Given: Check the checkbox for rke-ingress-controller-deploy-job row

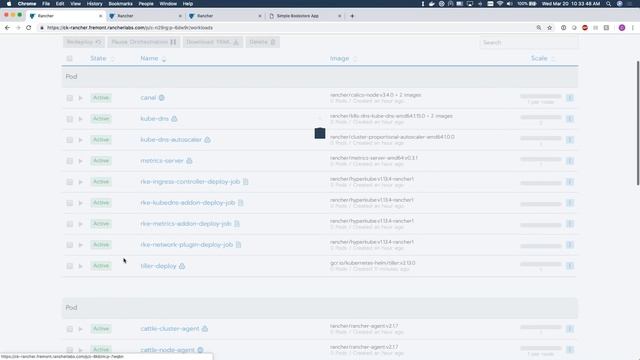Looking at the screenshot, I should 70,182.
